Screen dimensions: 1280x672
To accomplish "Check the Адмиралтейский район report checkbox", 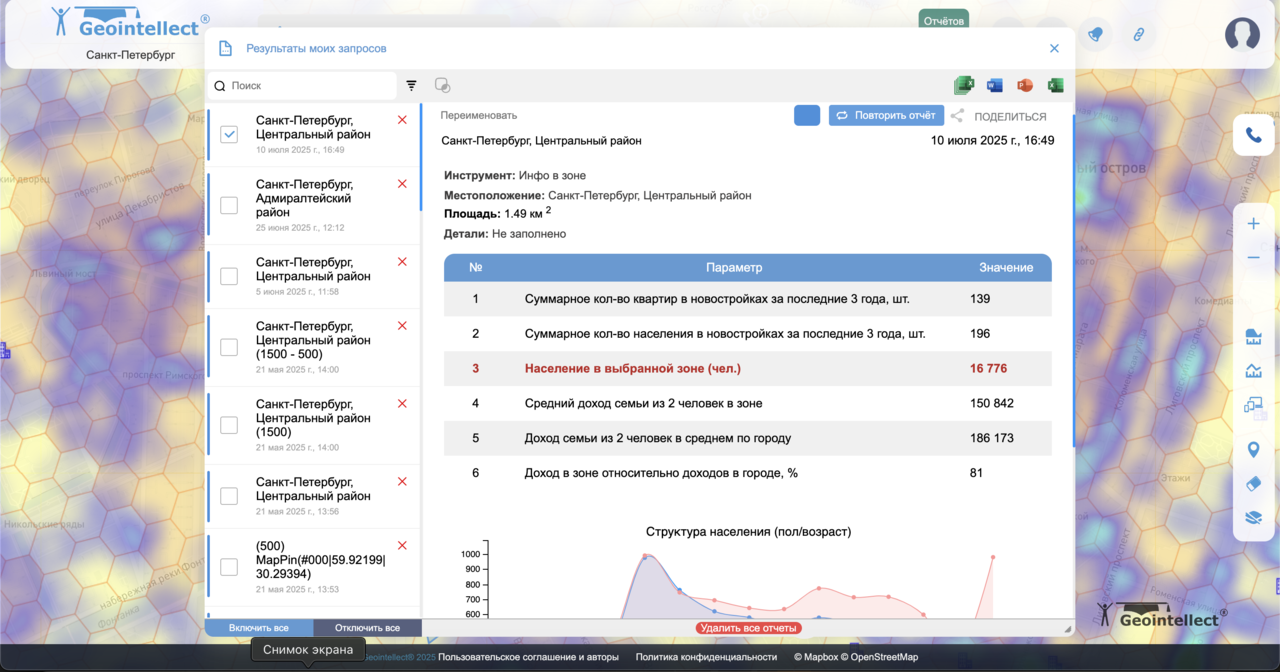I will [229, 205].
